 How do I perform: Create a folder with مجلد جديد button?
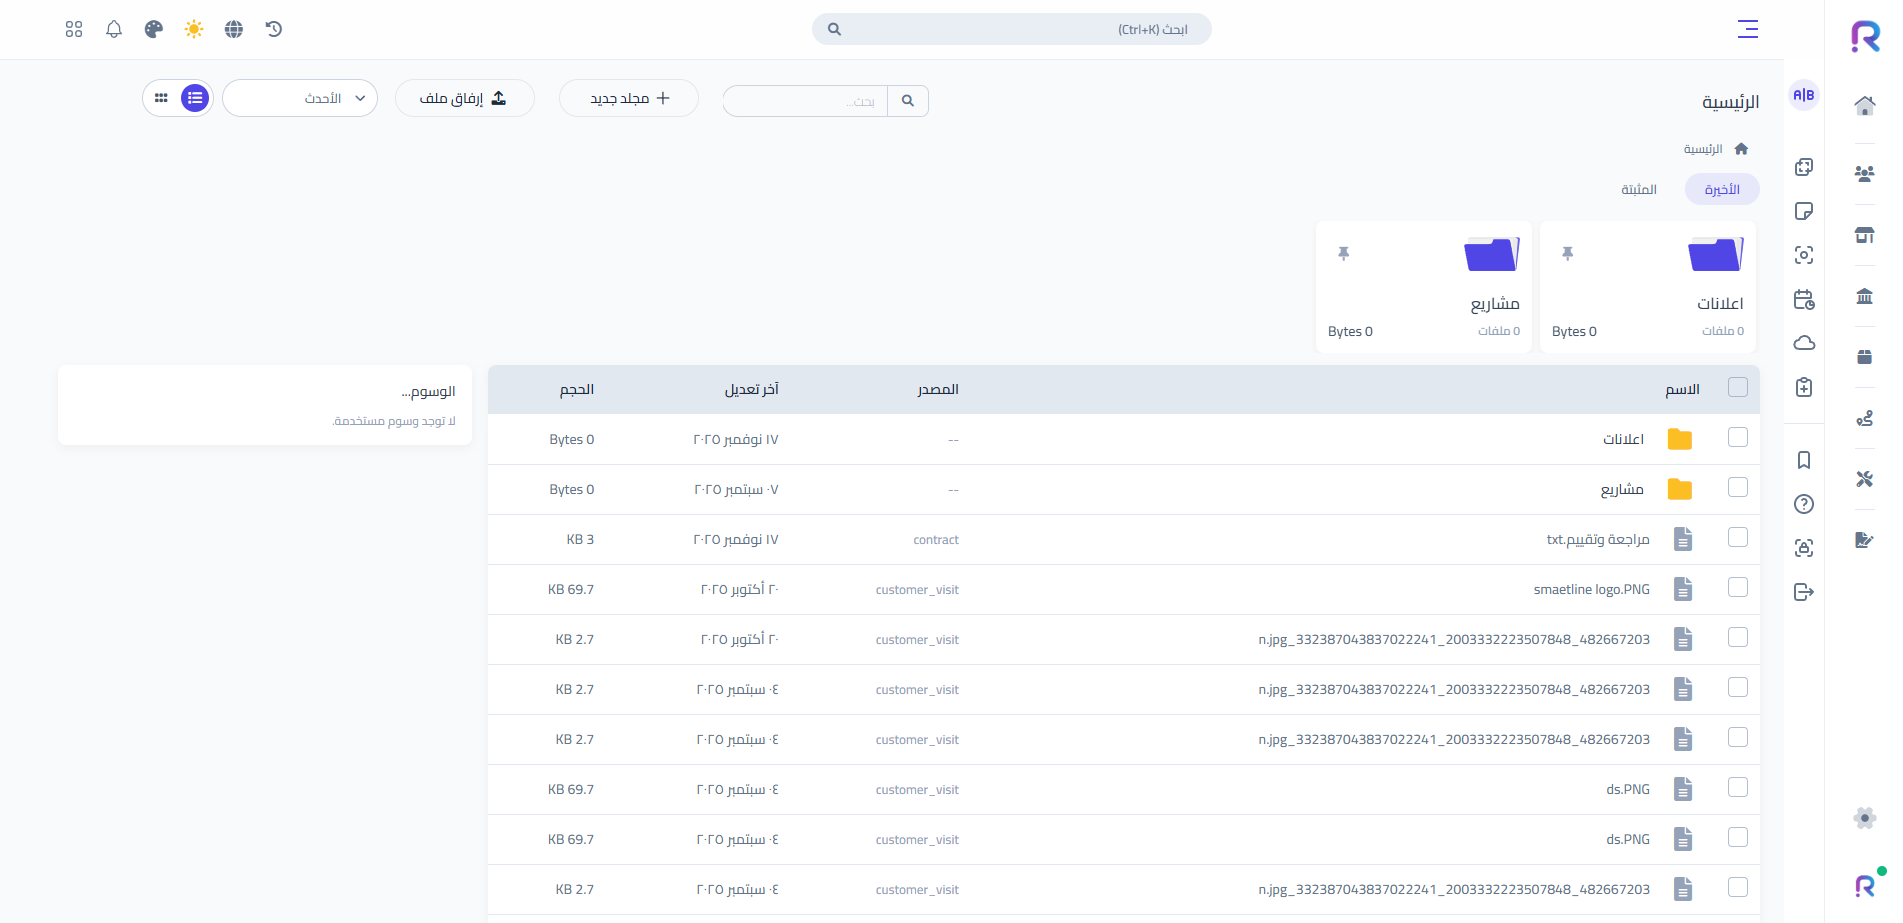(628, 98)
